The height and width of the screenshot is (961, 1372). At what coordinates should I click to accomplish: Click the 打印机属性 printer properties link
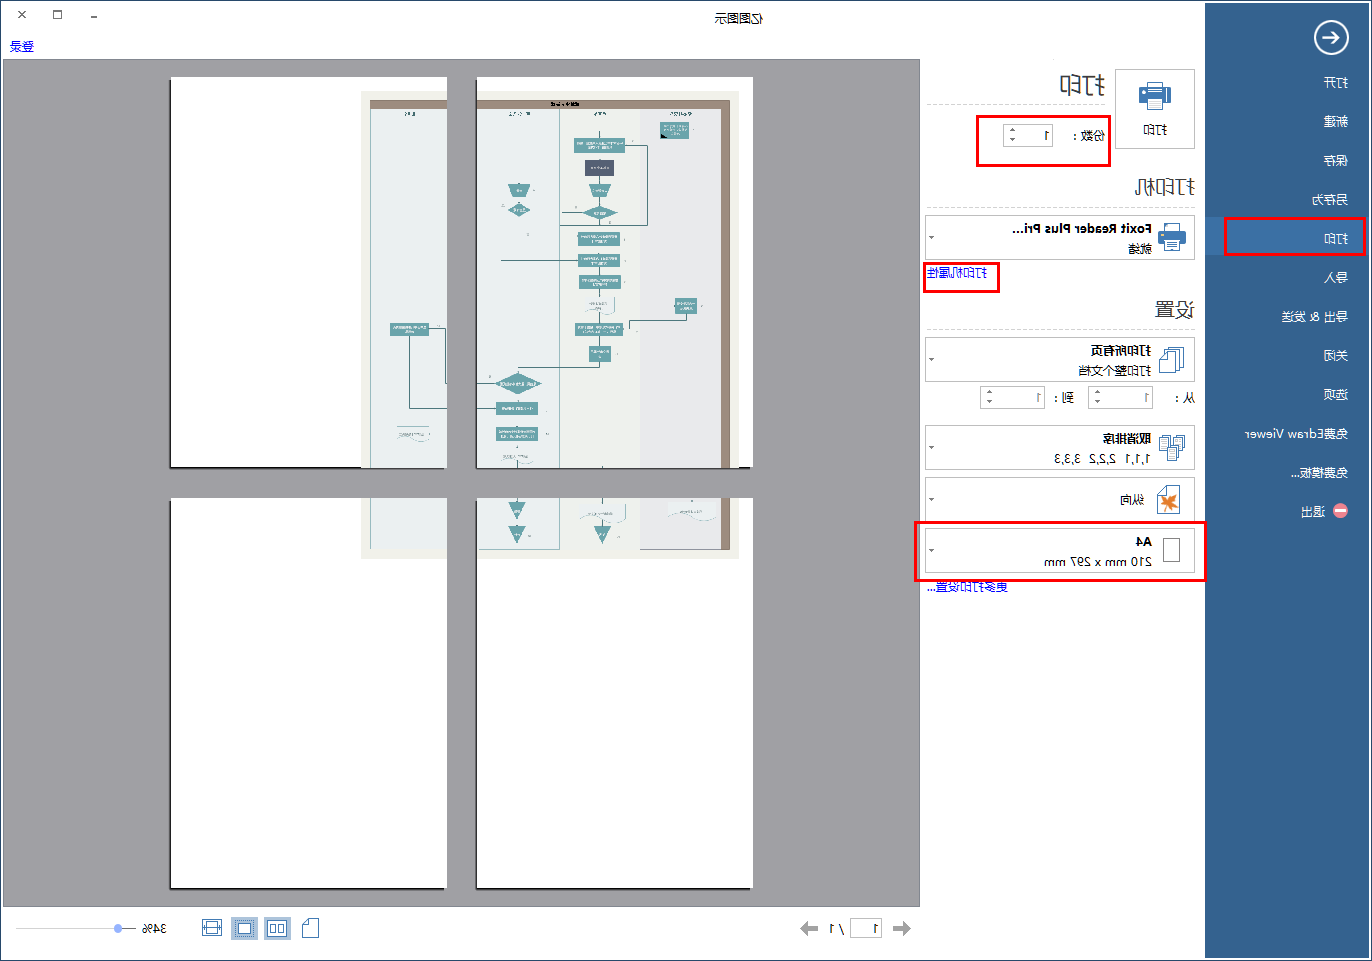pyautogui.click(x=957, y=273)
